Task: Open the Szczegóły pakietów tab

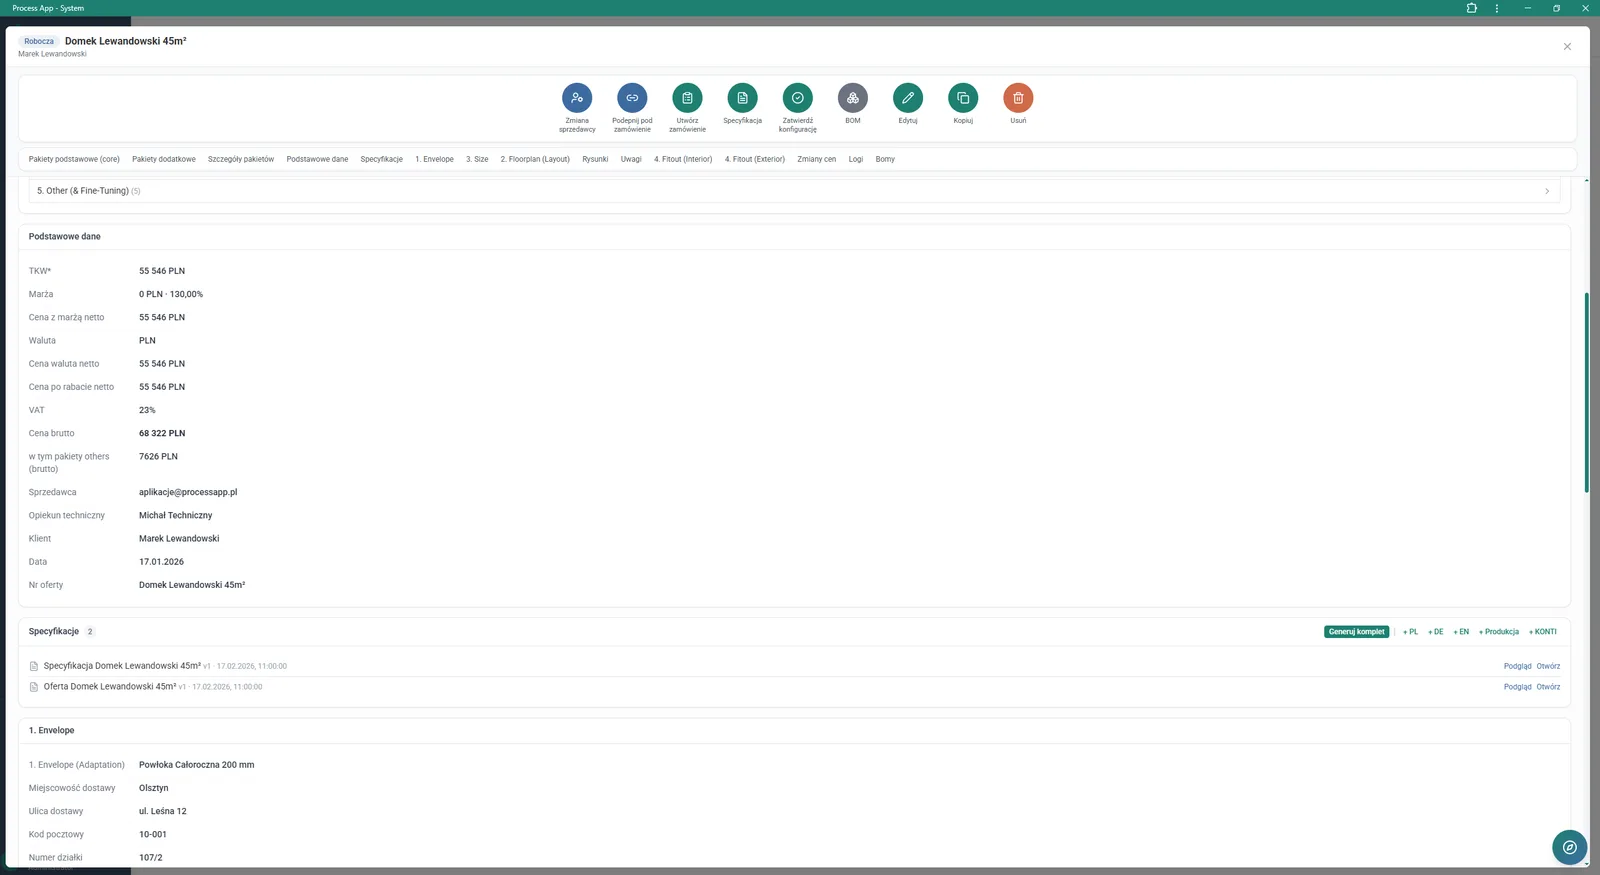Action: pyautogui.click(x=241, y=159)
